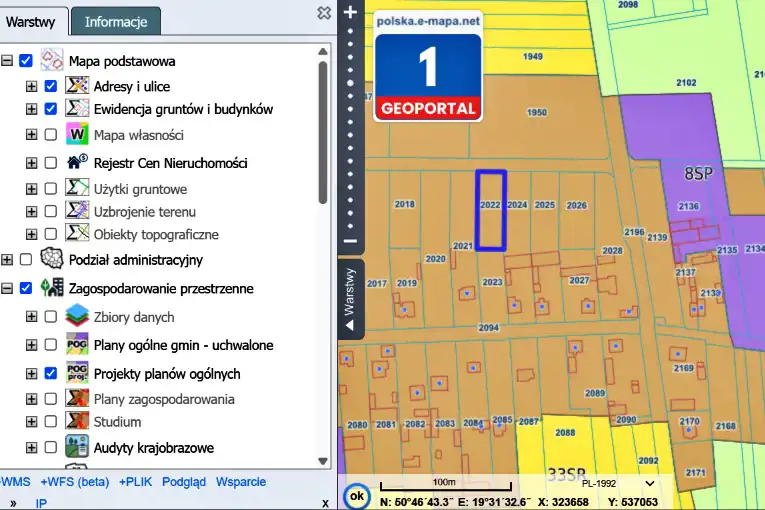
Task: Click the Plany zagospodarowania icon
Action: tap(77, 399)
